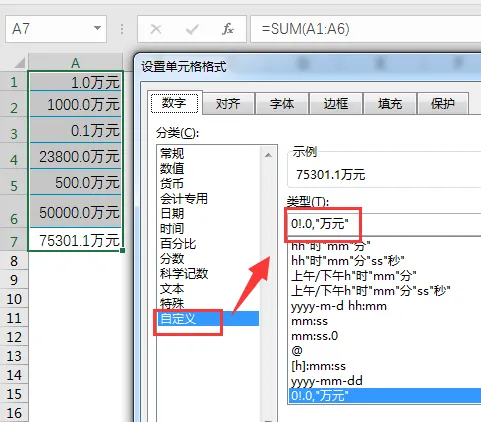Switch to the 对齐 tab
This screenshot has height=422, width=481.
[x=228, y=104]
